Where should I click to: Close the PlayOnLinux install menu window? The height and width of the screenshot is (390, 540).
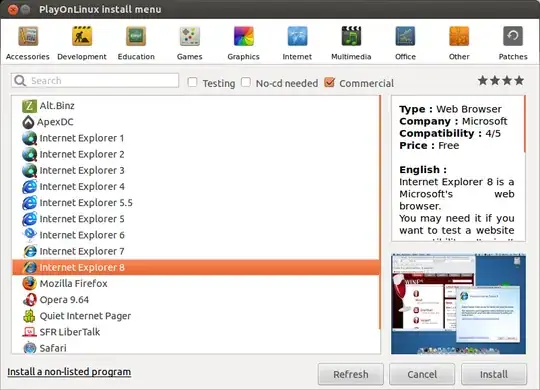pyautogui.click(x=13, y=10)
